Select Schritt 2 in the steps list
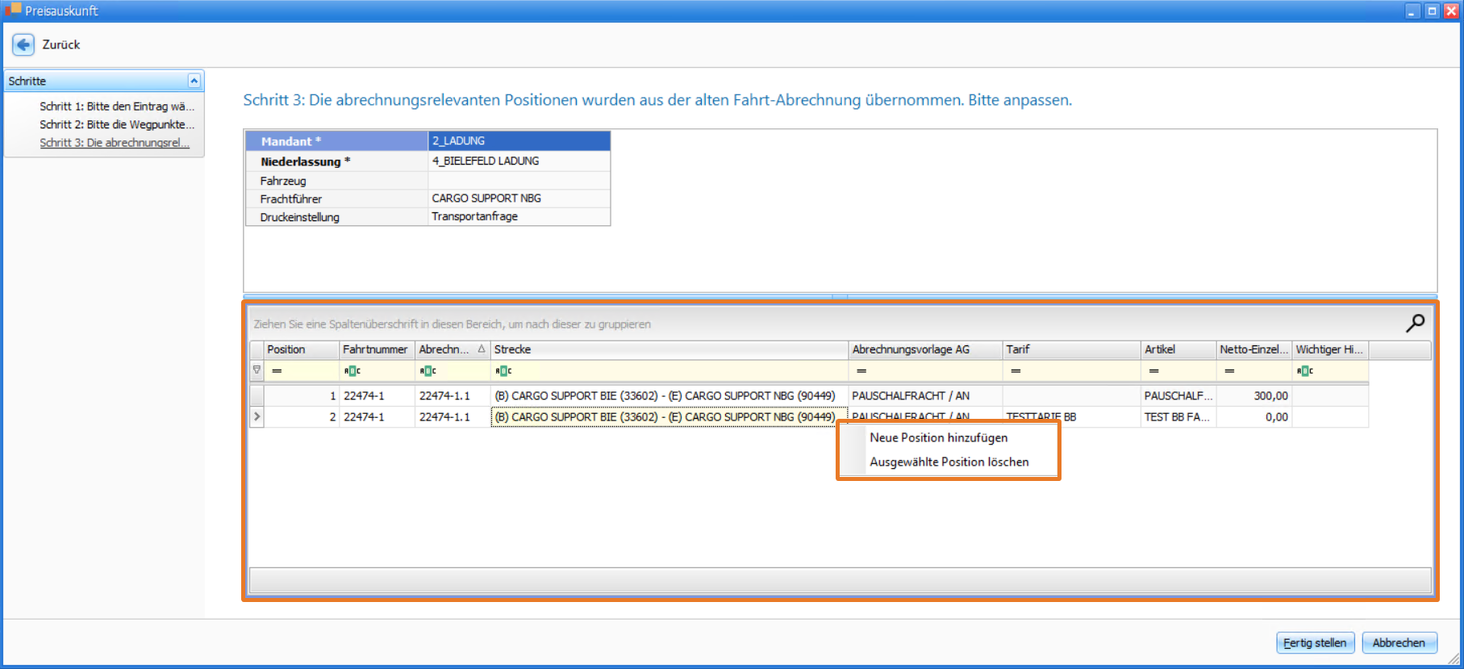The width and height of the screenshot is (1464, 669). coord(116,125)
